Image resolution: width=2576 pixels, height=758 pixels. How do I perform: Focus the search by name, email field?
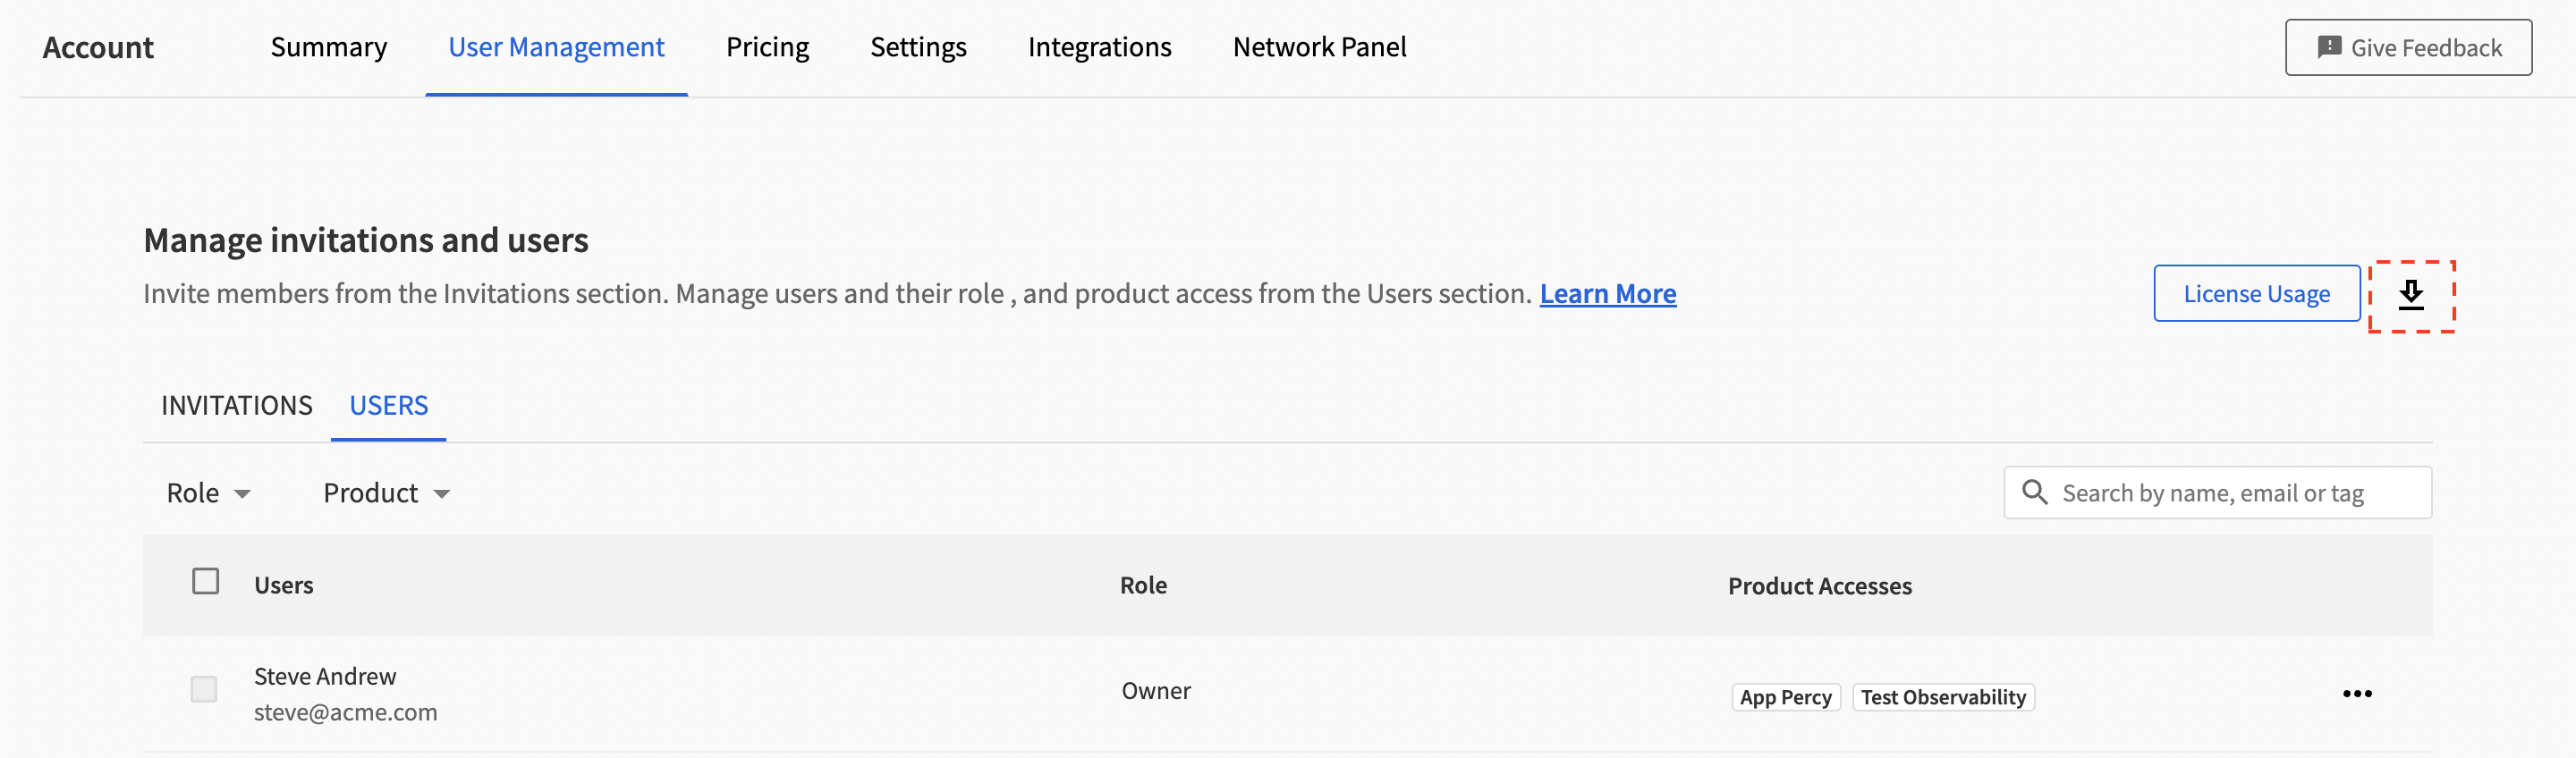[2230, 493]
